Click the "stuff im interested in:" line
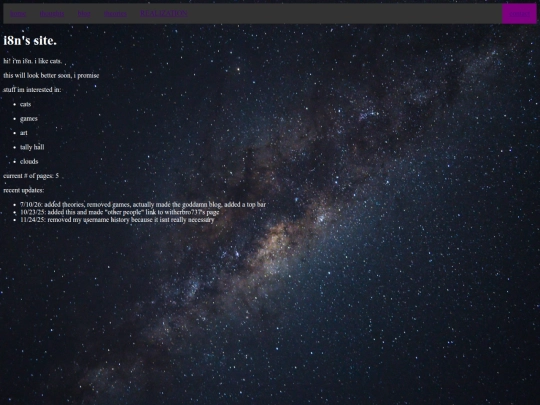 coord(32,90)
